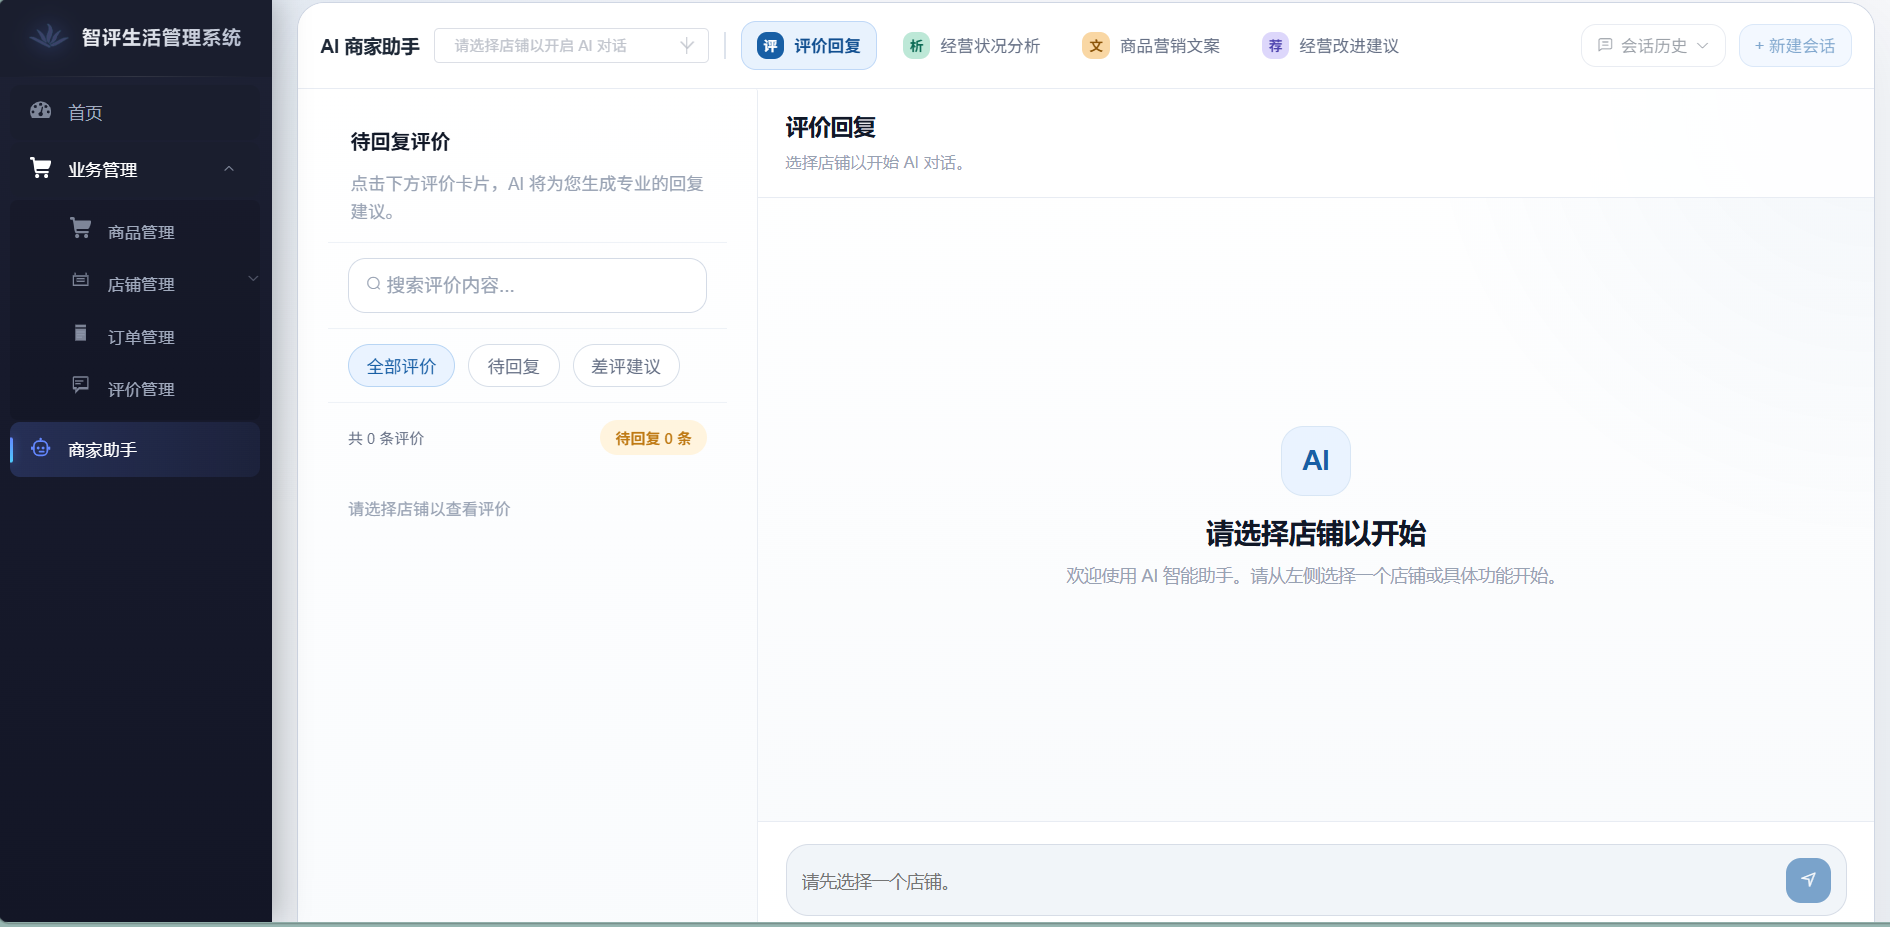Expand the 会话历史 dropdown
This screenshot has width=1890, height=927.
pos(1652,45)
